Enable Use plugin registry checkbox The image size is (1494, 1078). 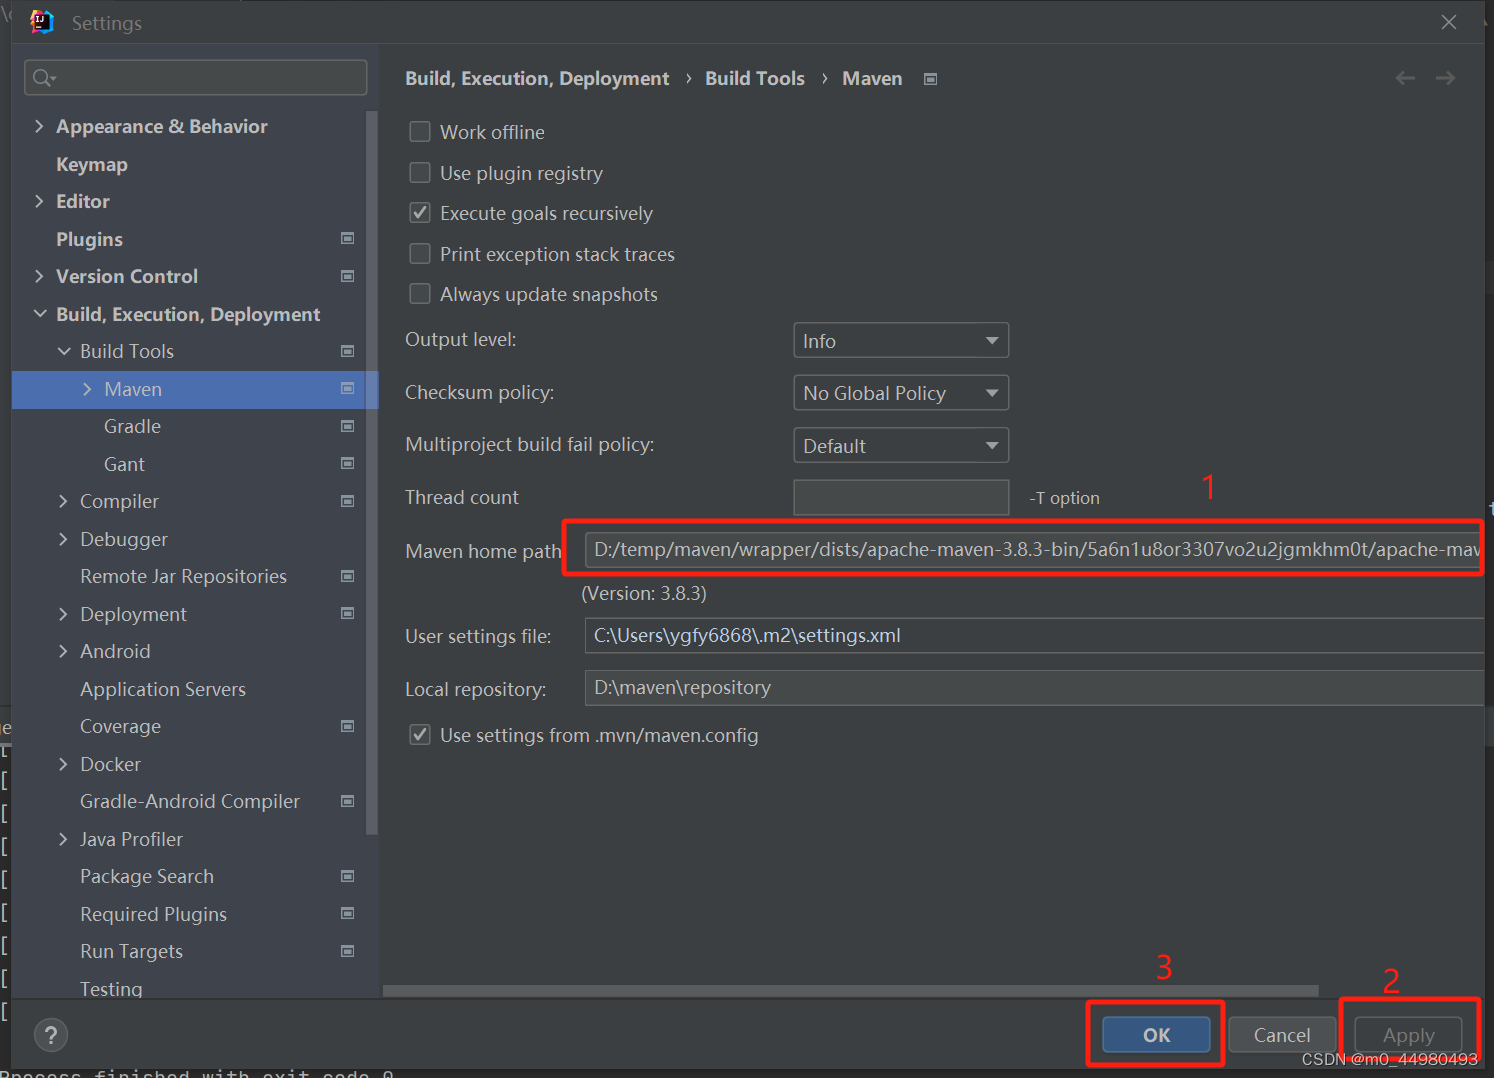coord(420,173)
